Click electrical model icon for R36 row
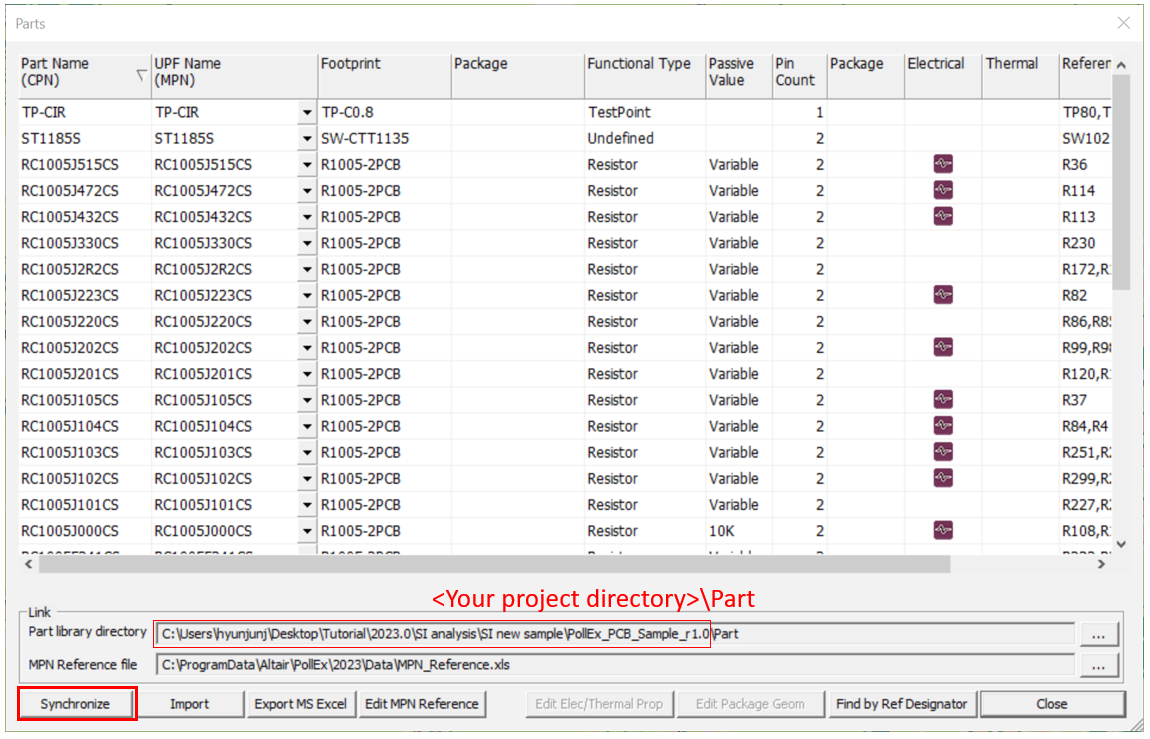The width and height of the screenshot is (1150, 739). (942, 165)
